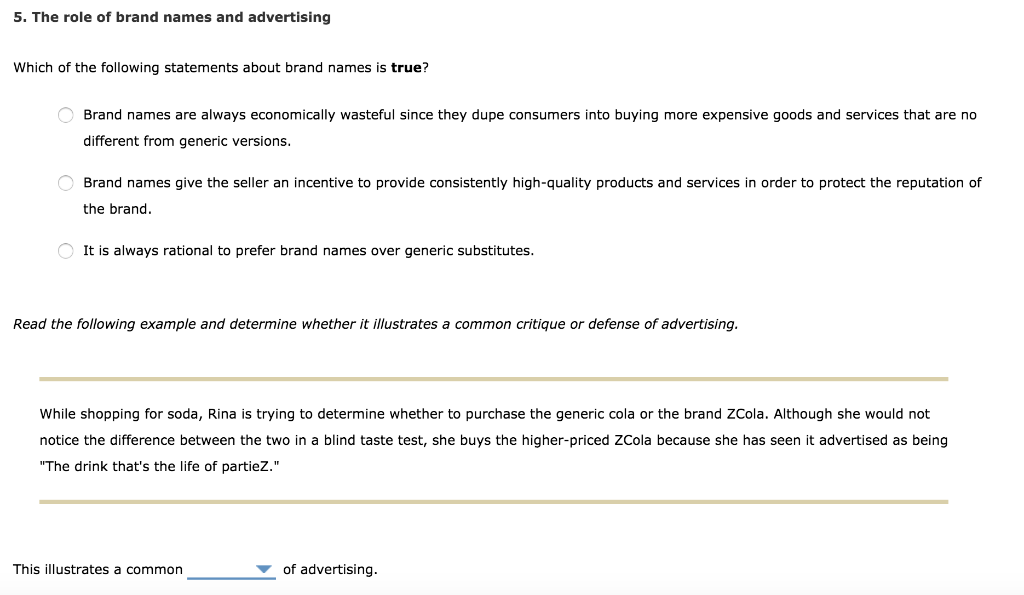Choose the answer about sellers protecting brand reputation
Image resolution: width=1024 pixels, height=595 pixels.
(65, 182)
